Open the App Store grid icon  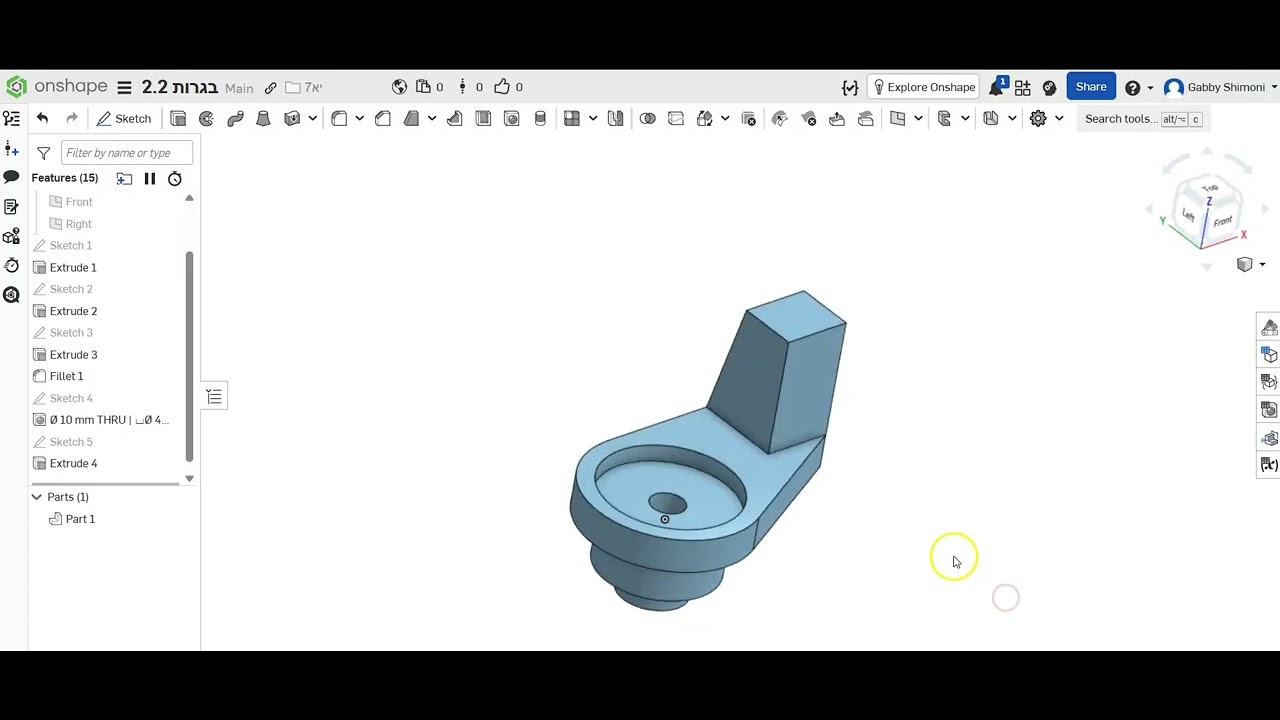pyautogui.click(x=1022, y=88)
